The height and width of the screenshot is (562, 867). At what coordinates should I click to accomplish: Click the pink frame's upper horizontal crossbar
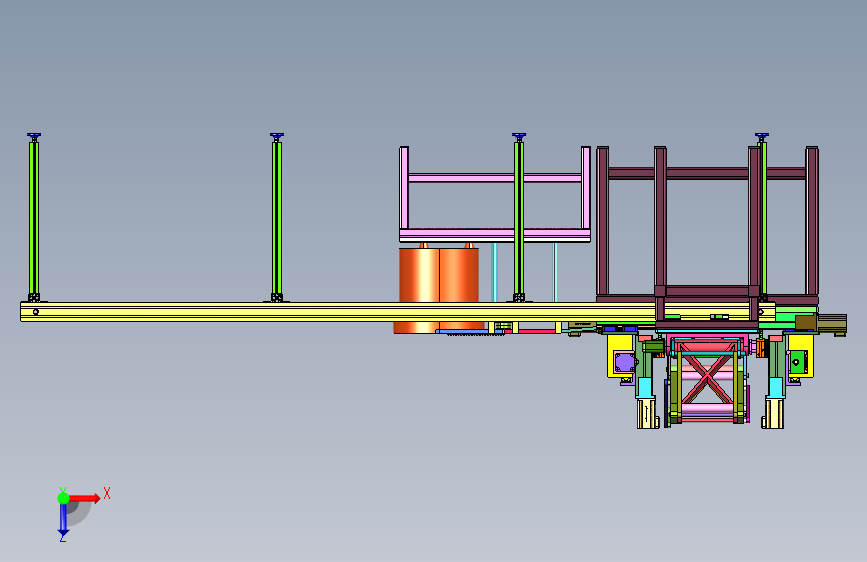495,178
